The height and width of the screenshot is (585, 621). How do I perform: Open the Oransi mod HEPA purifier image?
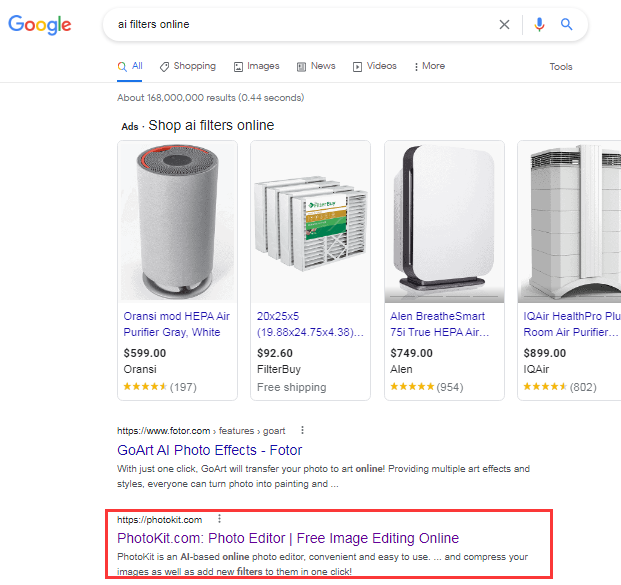[178, 221]
